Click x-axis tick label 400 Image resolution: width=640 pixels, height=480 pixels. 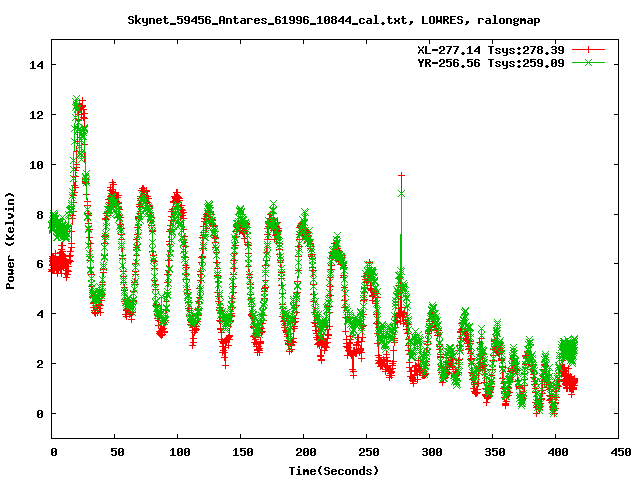tap(558, 452)
